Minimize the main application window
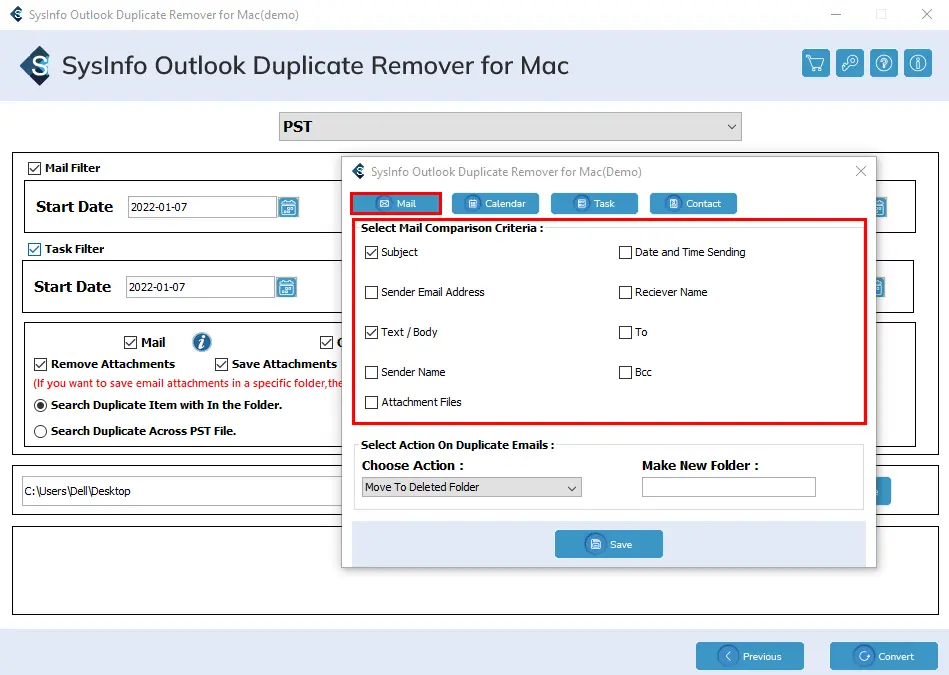949x675 pixels. (x=836, y=14)
